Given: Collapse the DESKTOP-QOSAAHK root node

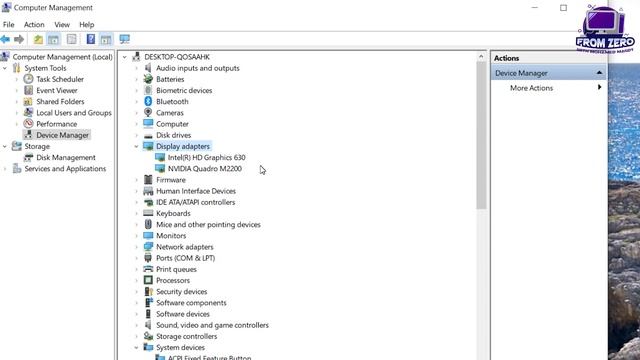Looking at the screenshot, I should click(x=125, y=57).
